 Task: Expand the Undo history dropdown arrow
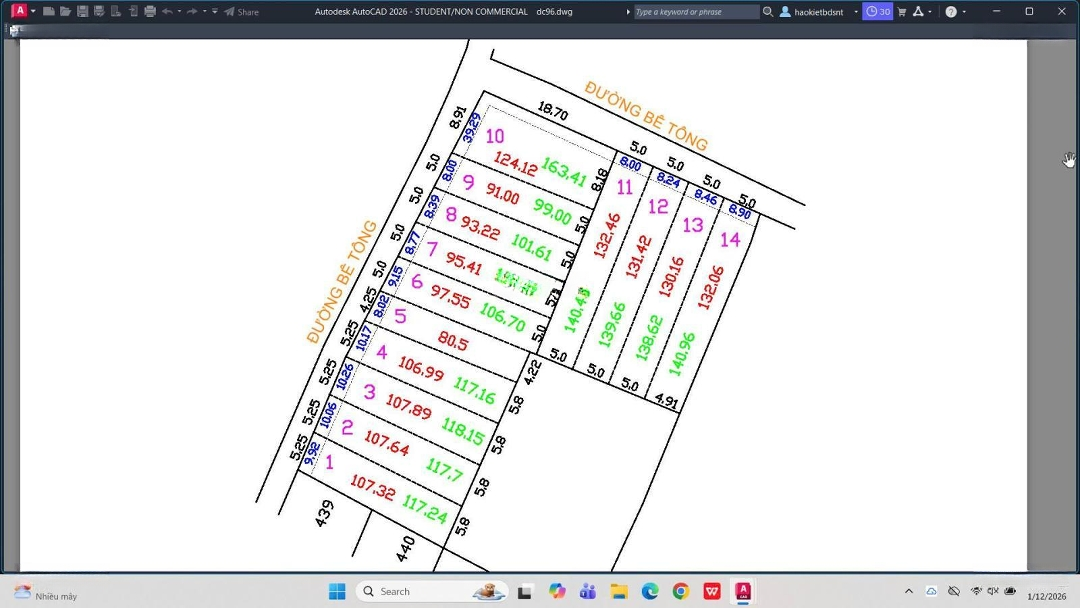tap(179, 12)
